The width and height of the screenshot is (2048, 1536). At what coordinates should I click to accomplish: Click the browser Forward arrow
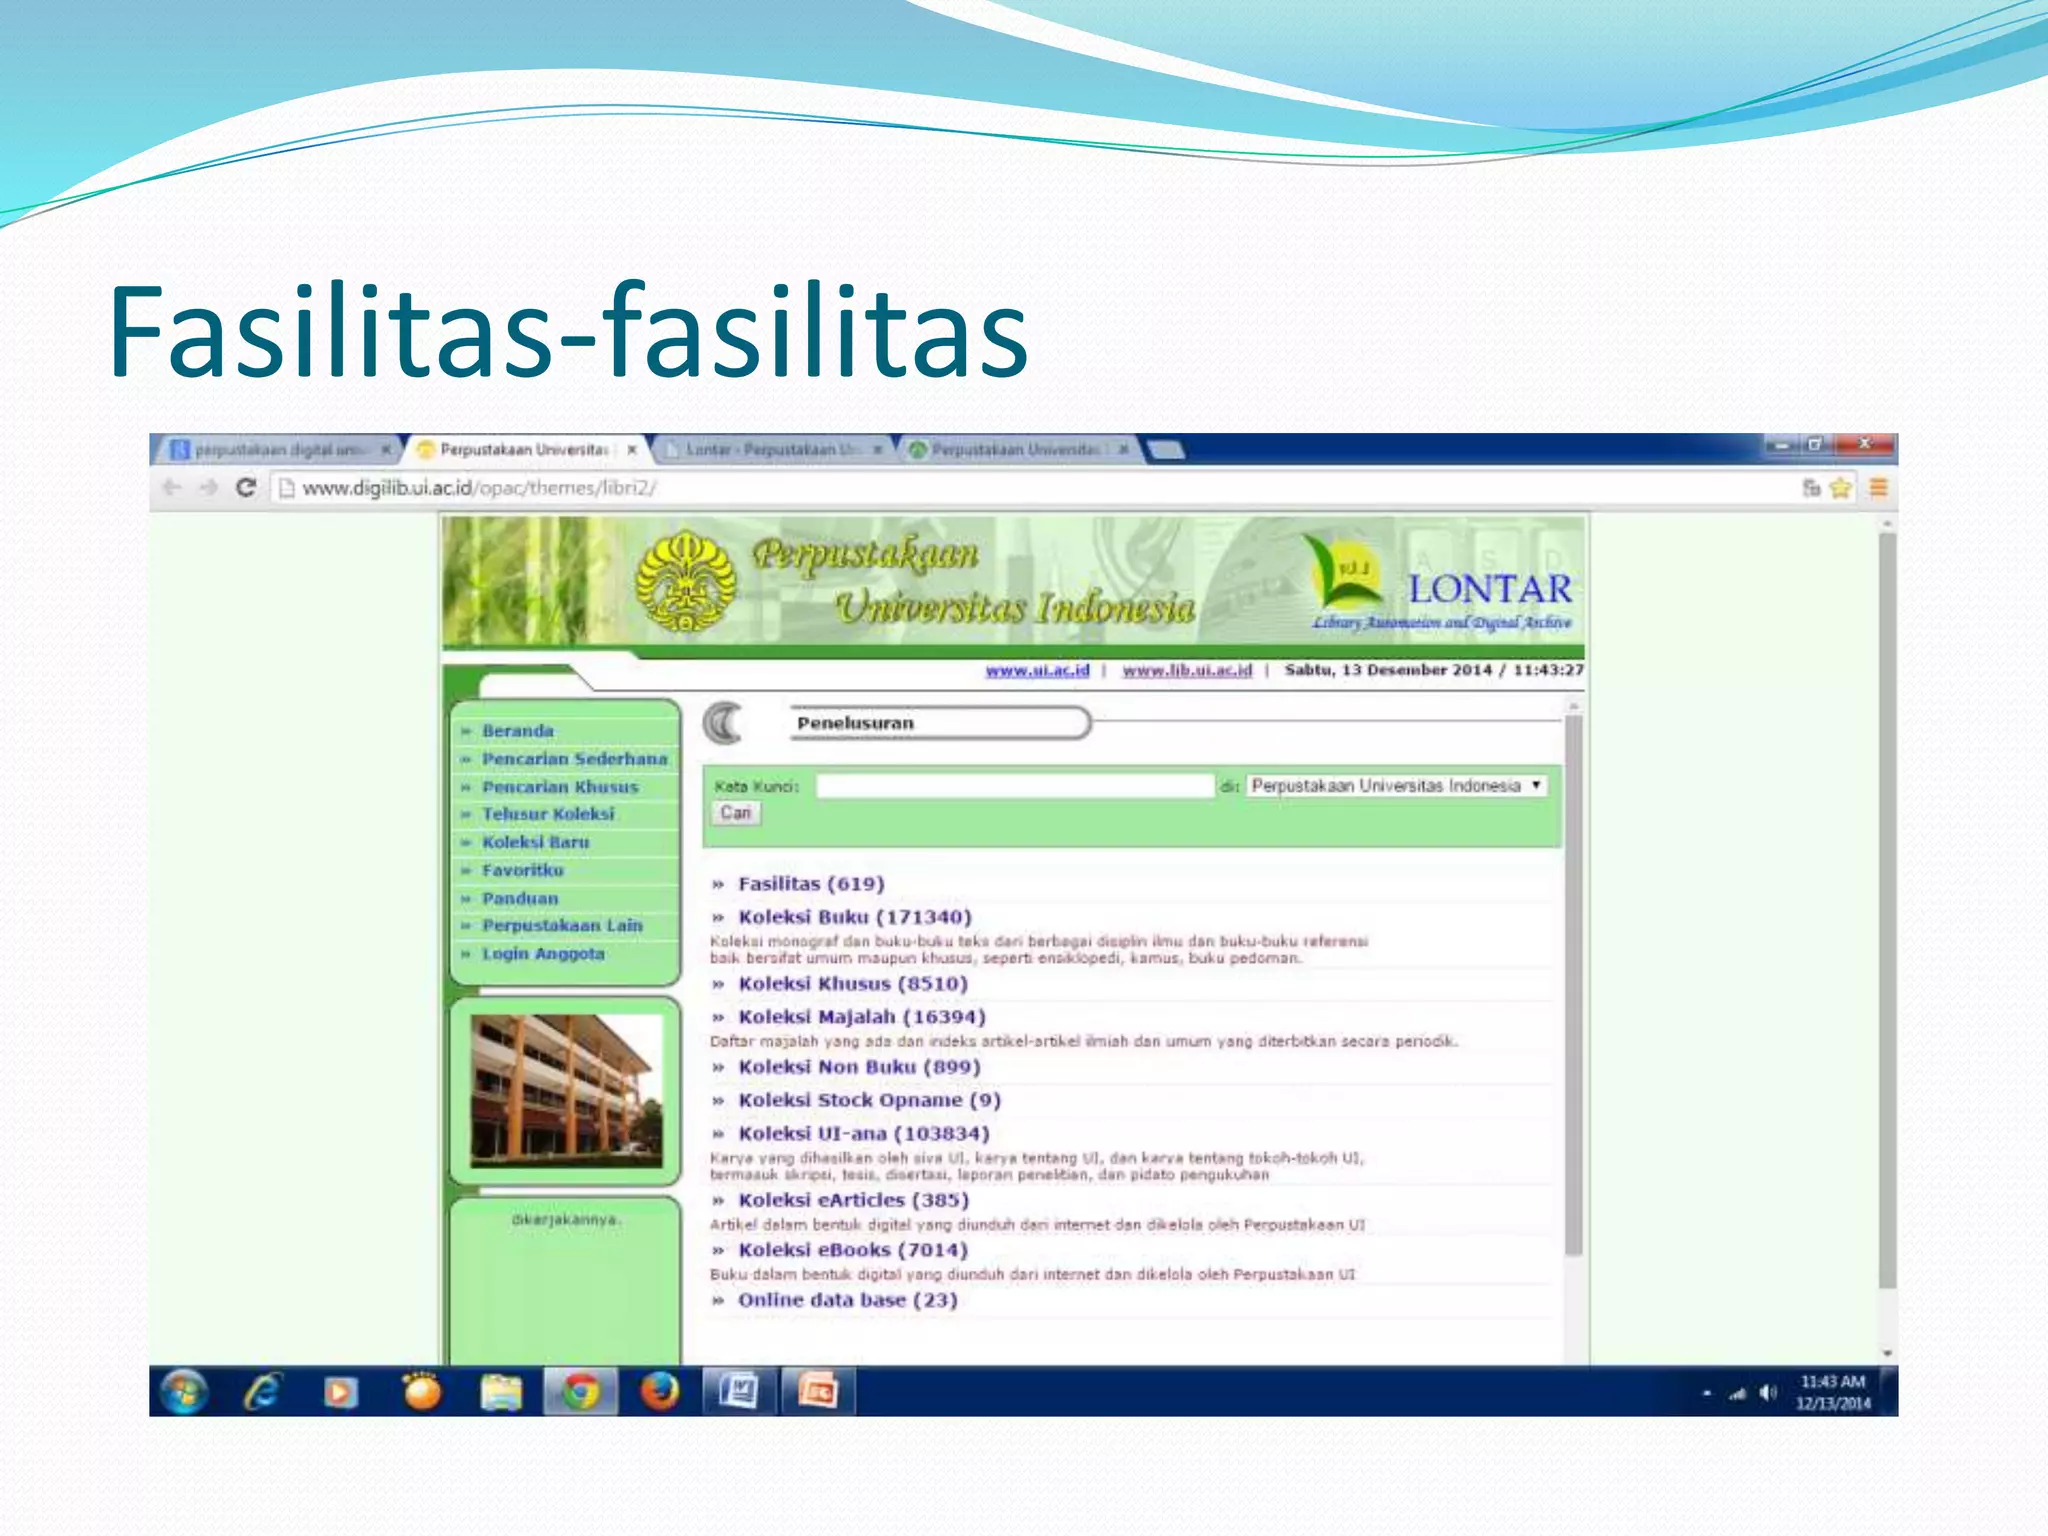[x=208, y=488]
